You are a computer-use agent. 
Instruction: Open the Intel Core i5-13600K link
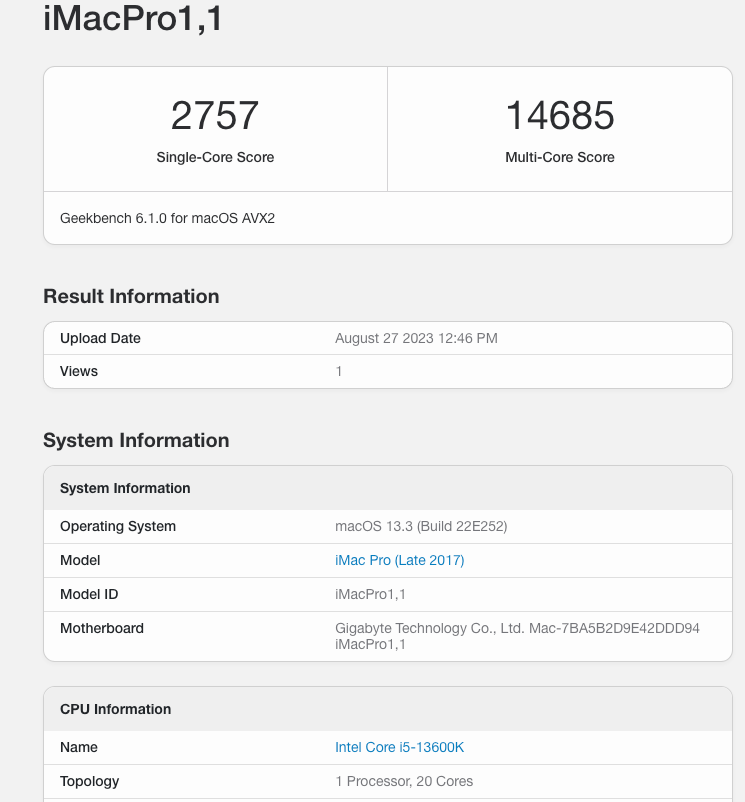(x=399, y=747)
